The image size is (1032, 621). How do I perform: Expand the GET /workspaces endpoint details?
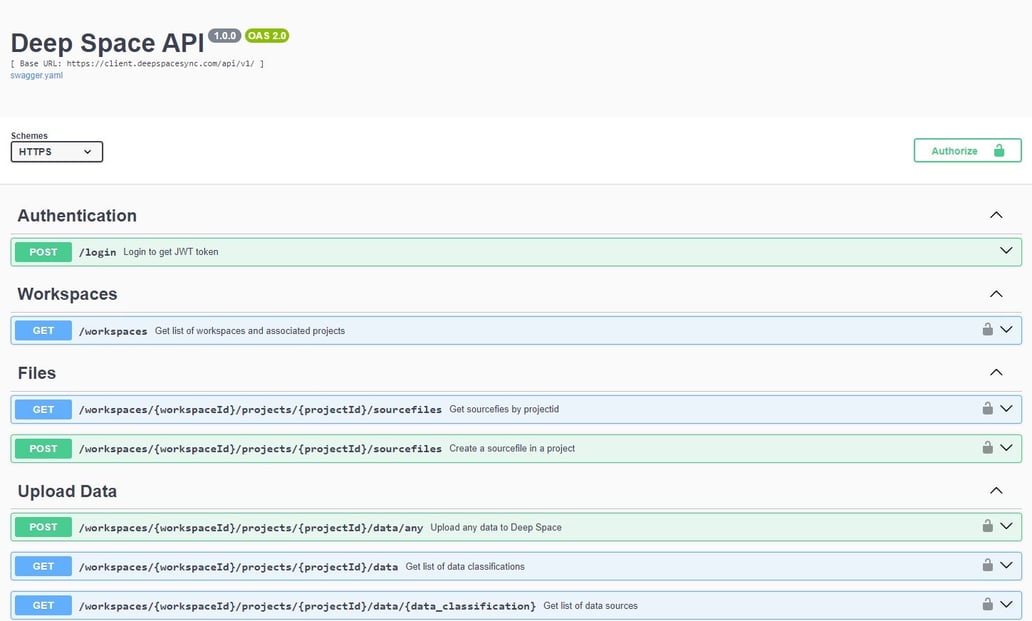point(1006,329)
